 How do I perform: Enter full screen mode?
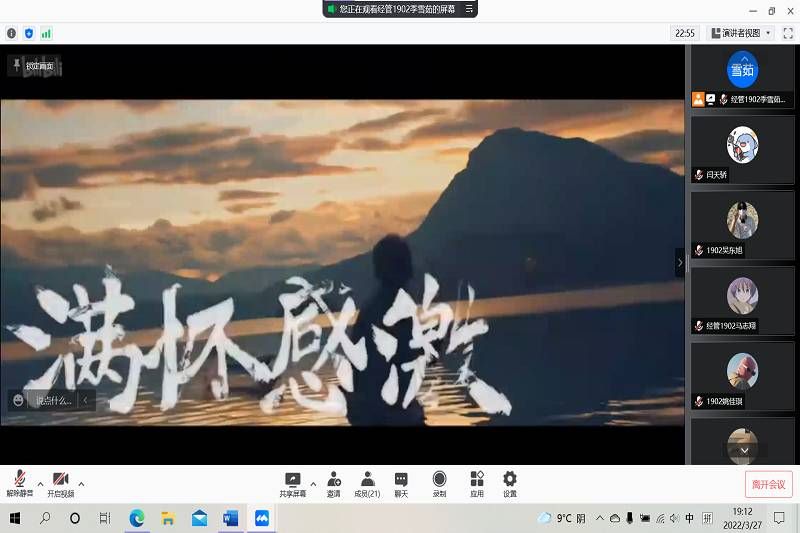coord(788,33)
